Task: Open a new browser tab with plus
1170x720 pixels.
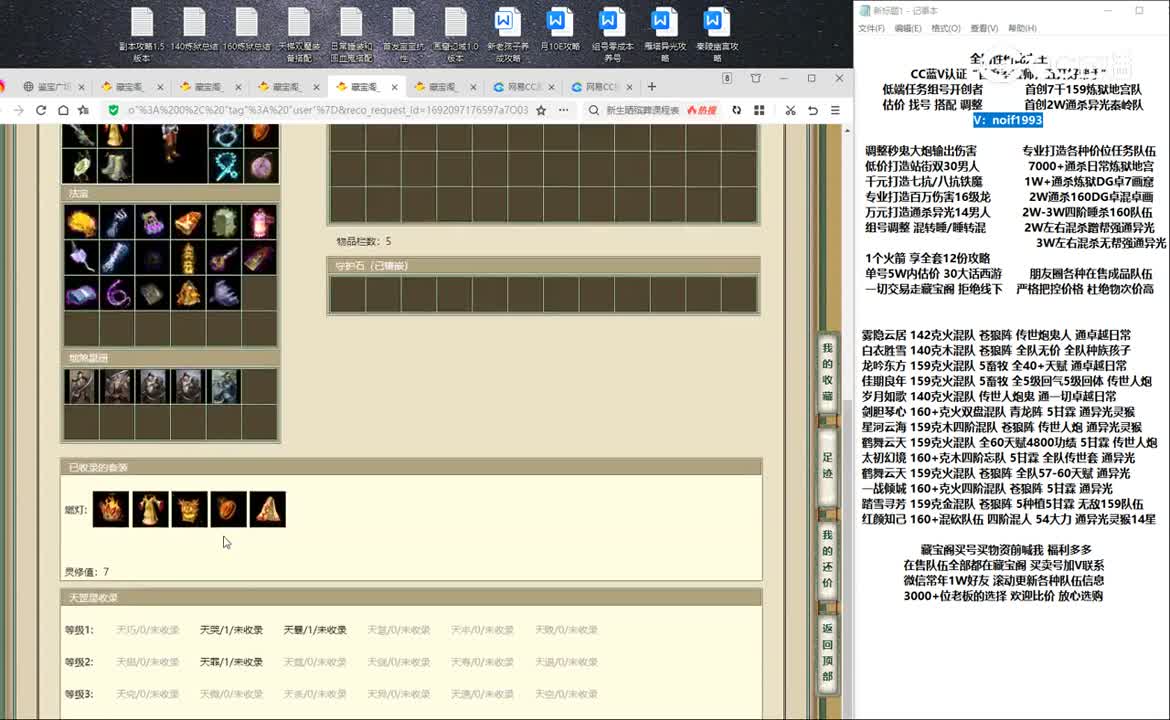Action: [x=651, y=87]
